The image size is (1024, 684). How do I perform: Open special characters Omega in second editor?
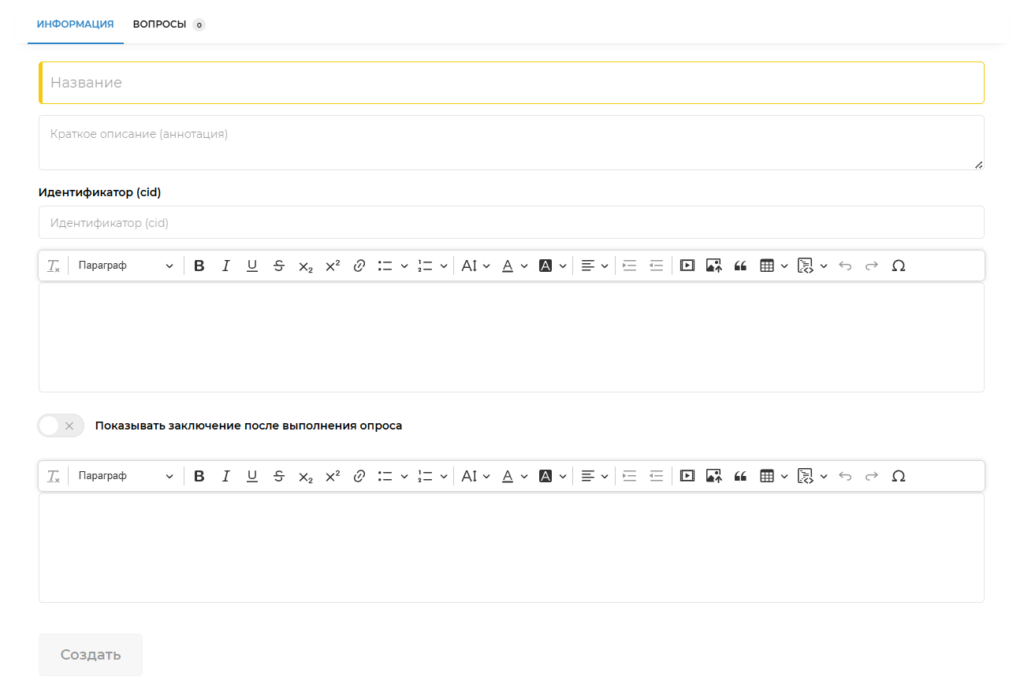(898, 476)
